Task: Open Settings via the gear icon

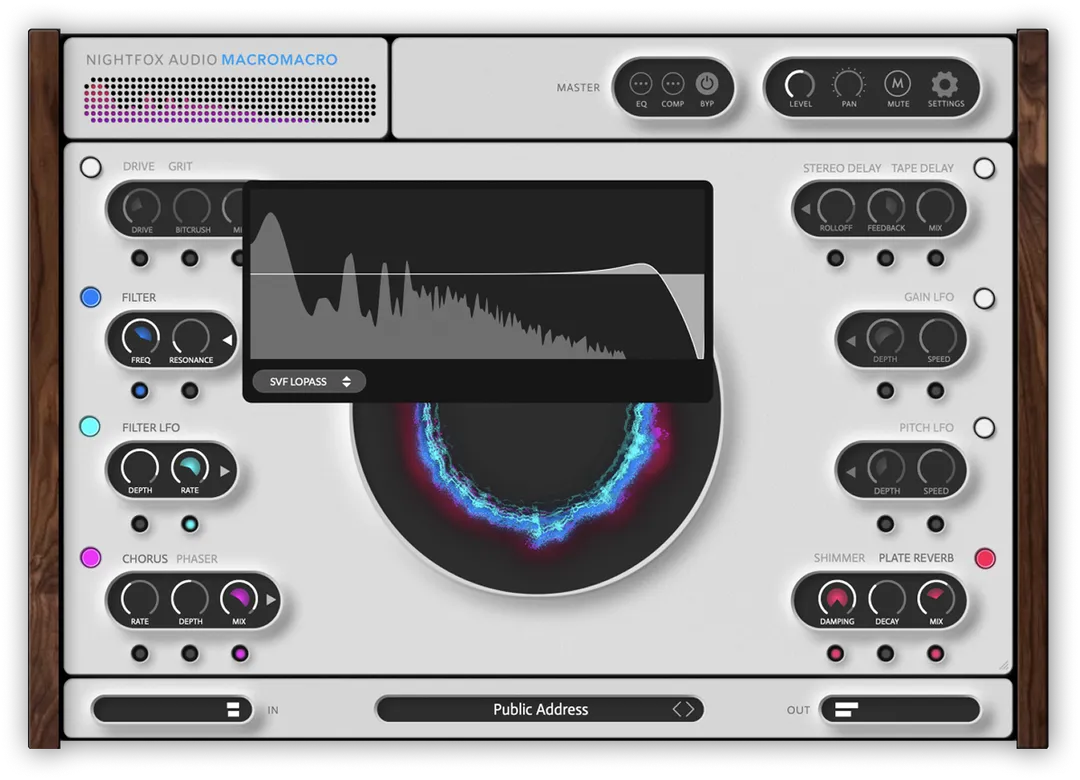Action: click(x=945, y=85)
